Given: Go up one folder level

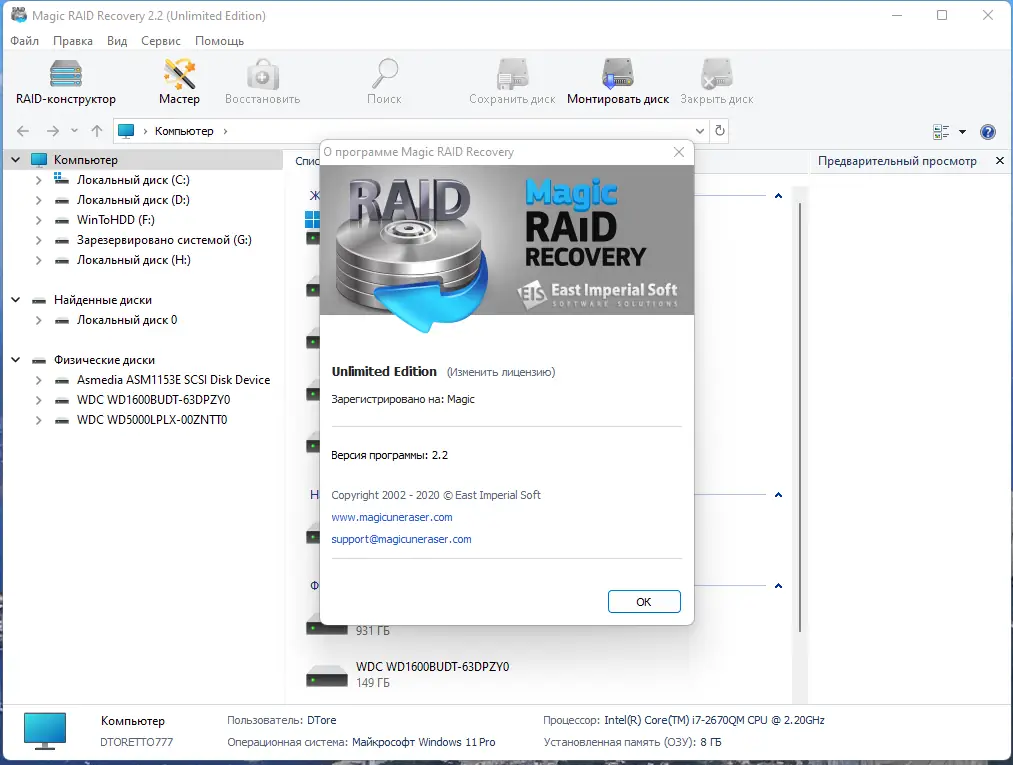Looking at the screenshot, I should click(x=96, y=130).
